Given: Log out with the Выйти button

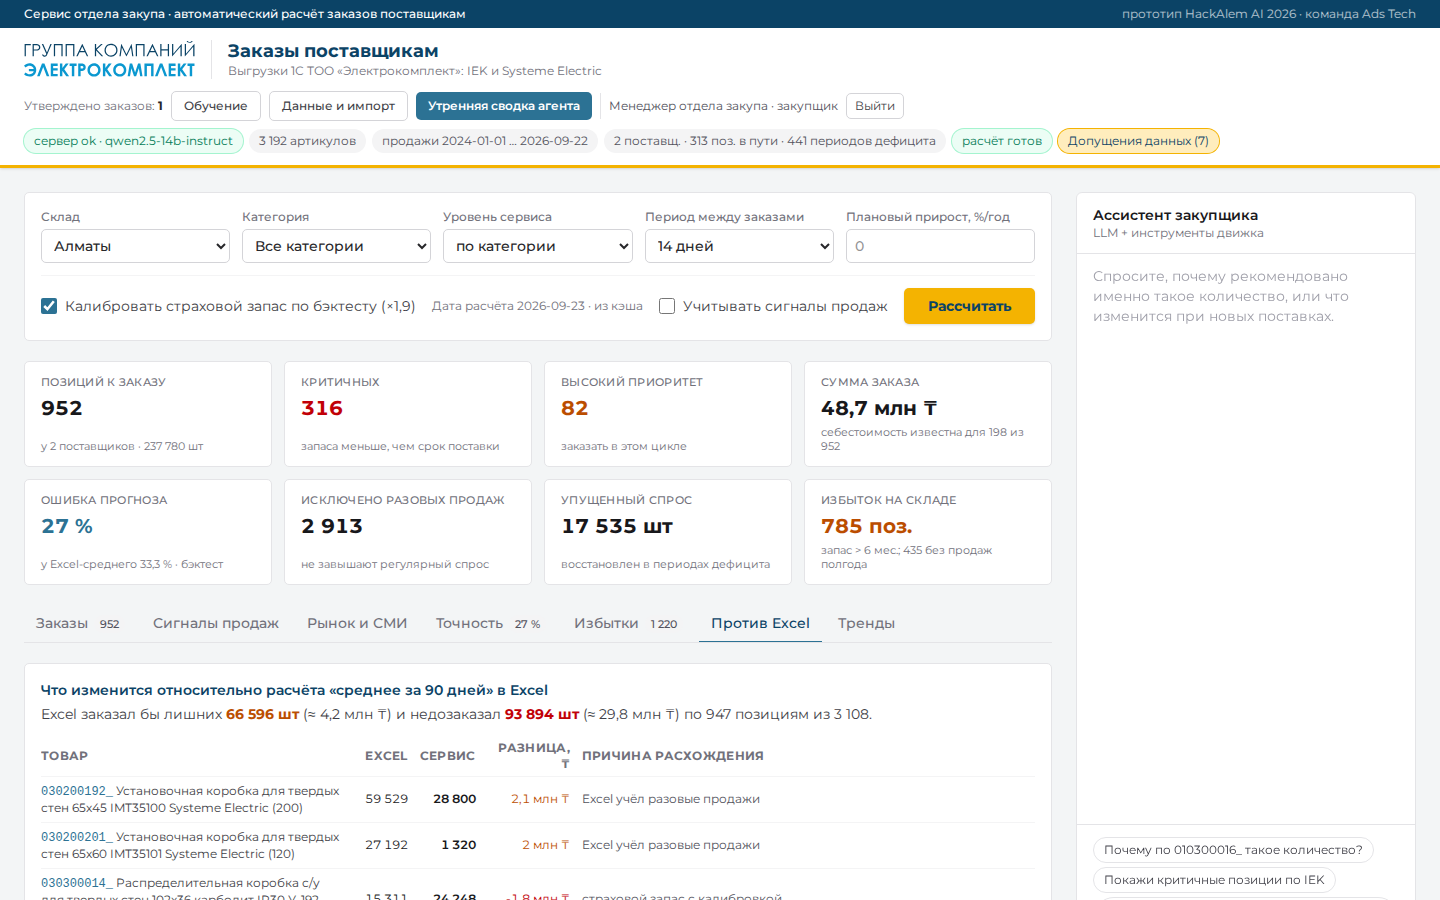Looking at the screenshot, I should (875, 106).
